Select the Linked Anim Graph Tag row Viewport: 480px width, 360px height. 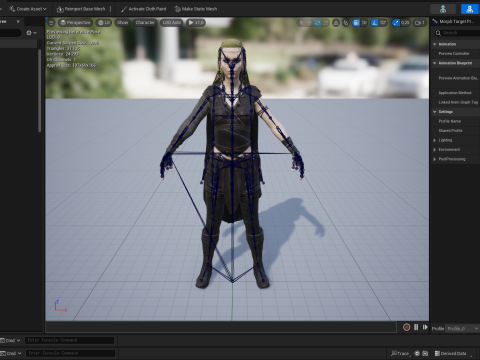pos(456,102)
